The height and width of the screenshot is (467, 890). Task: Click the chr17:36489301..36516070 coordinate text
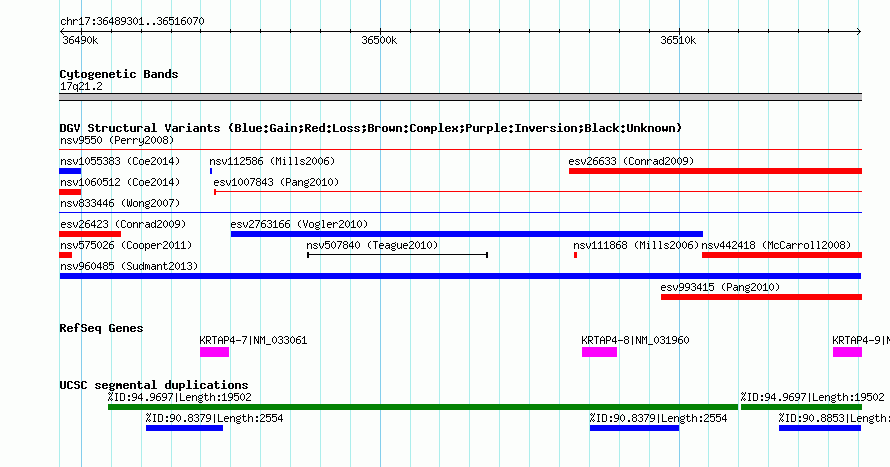tap(132, 22)
